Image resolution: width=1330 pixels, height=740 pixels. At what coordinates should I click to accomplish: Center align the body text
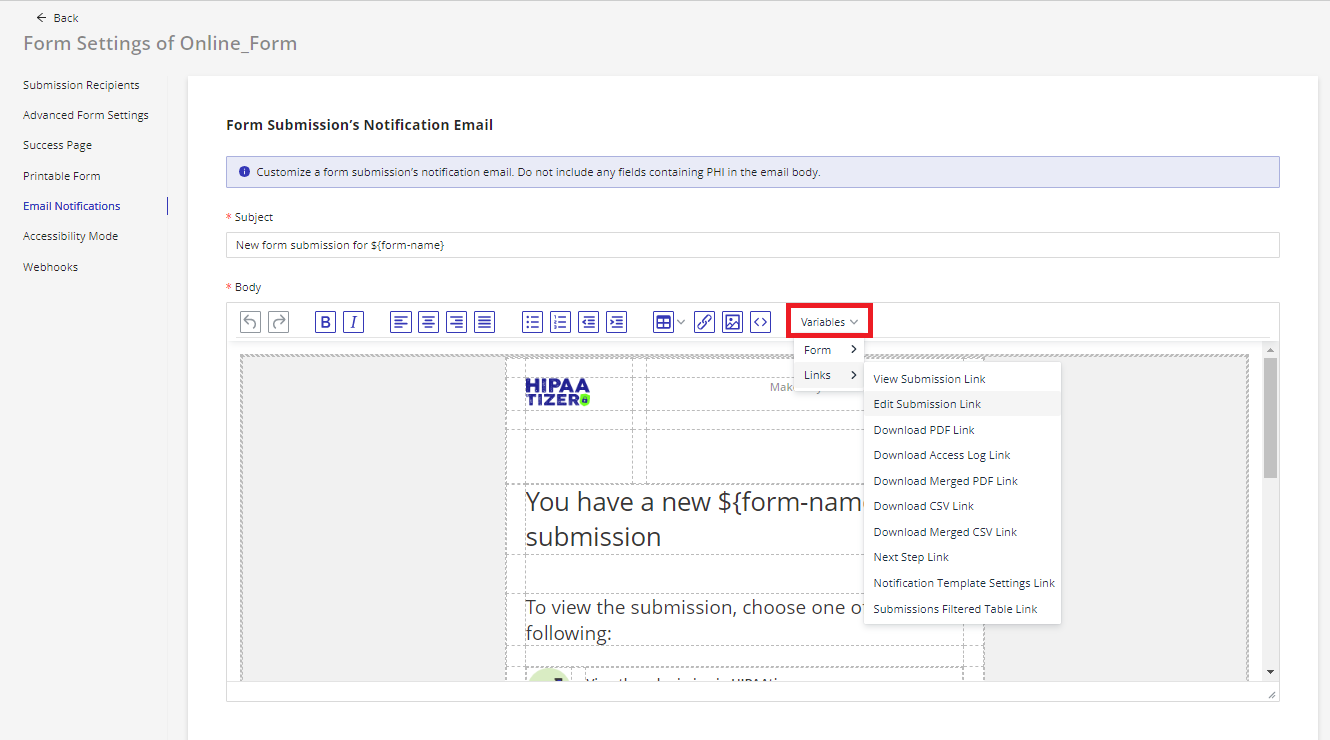point(428,322)
